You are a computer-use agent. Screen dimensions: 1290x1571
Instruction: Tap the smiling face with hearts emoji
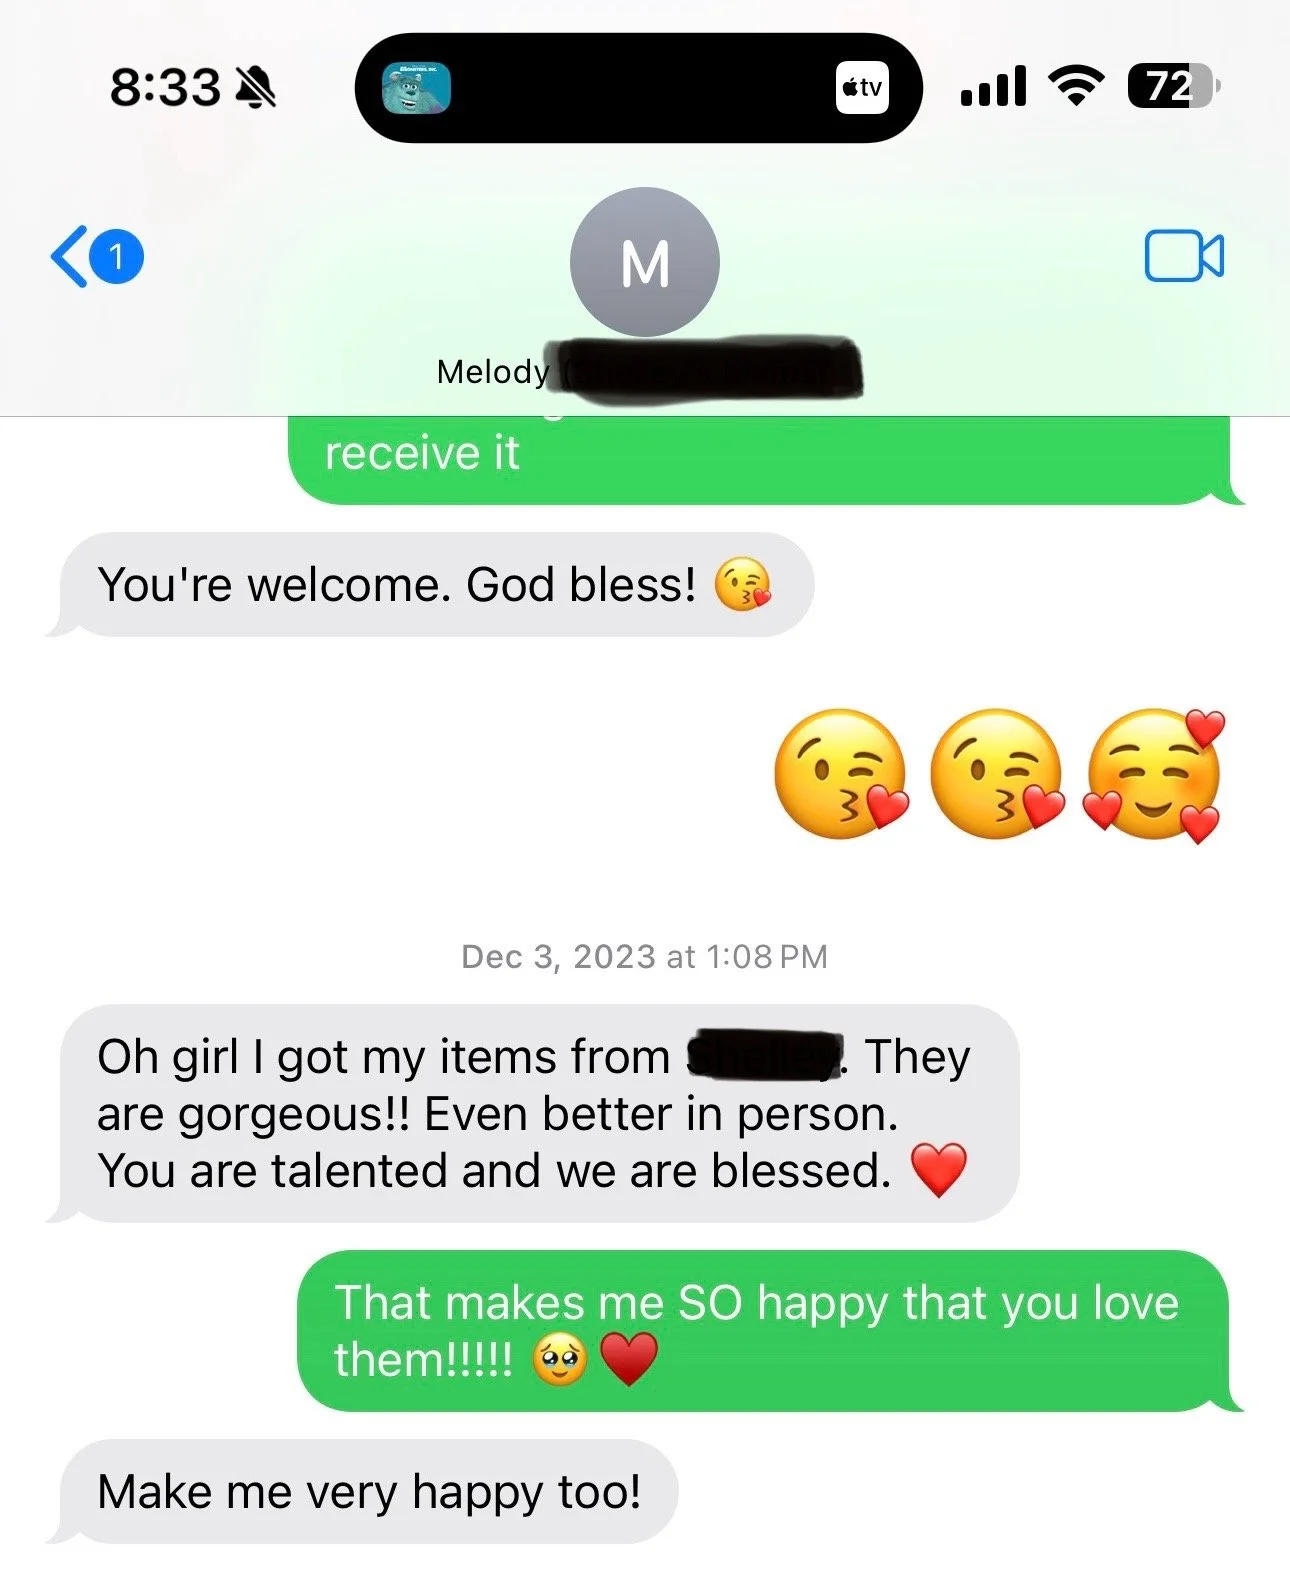tap(1154, 775)
